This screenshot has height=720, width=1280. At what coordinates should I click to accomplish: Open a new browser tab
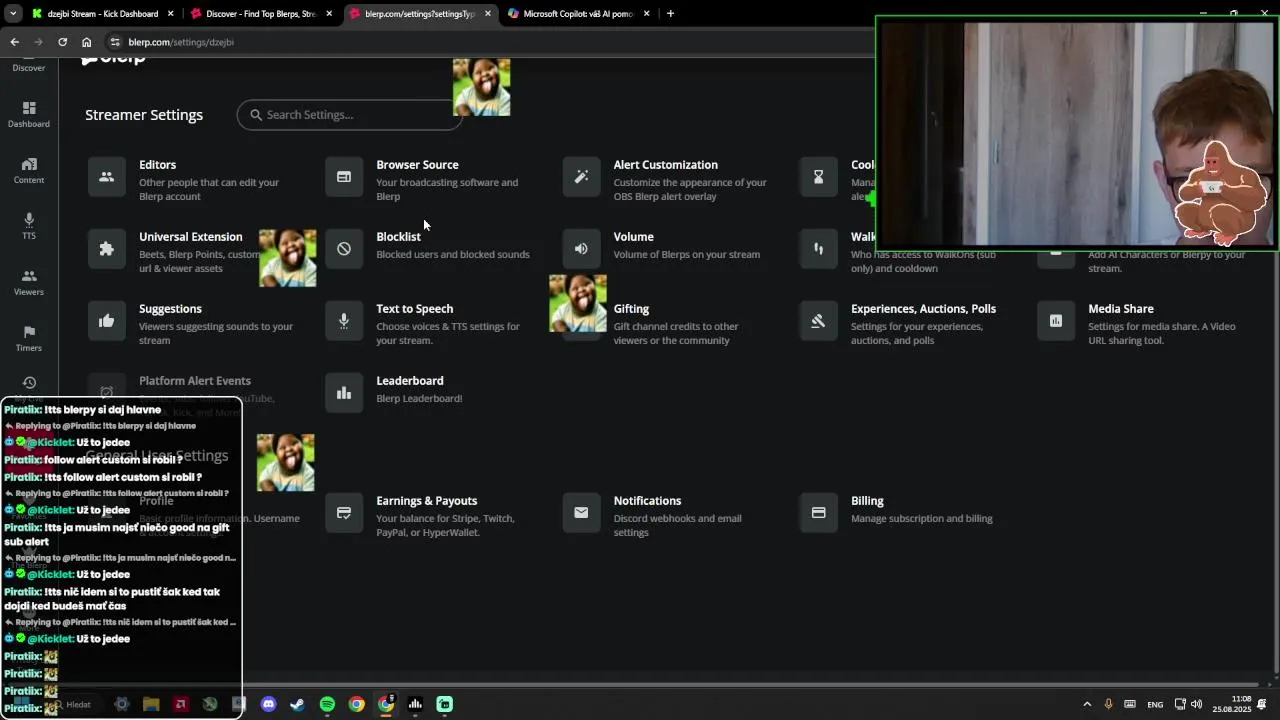(x=670, y=14)
